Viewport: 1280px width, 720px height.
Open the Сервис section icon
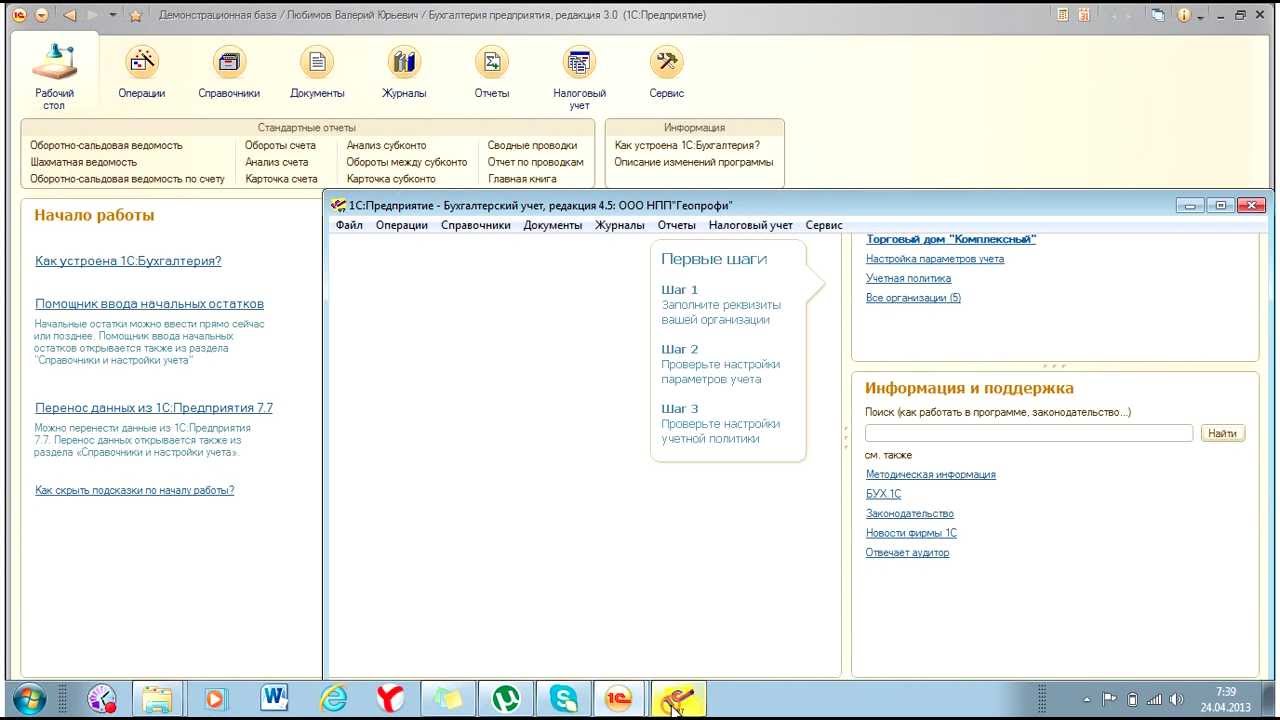click(667, 72)
